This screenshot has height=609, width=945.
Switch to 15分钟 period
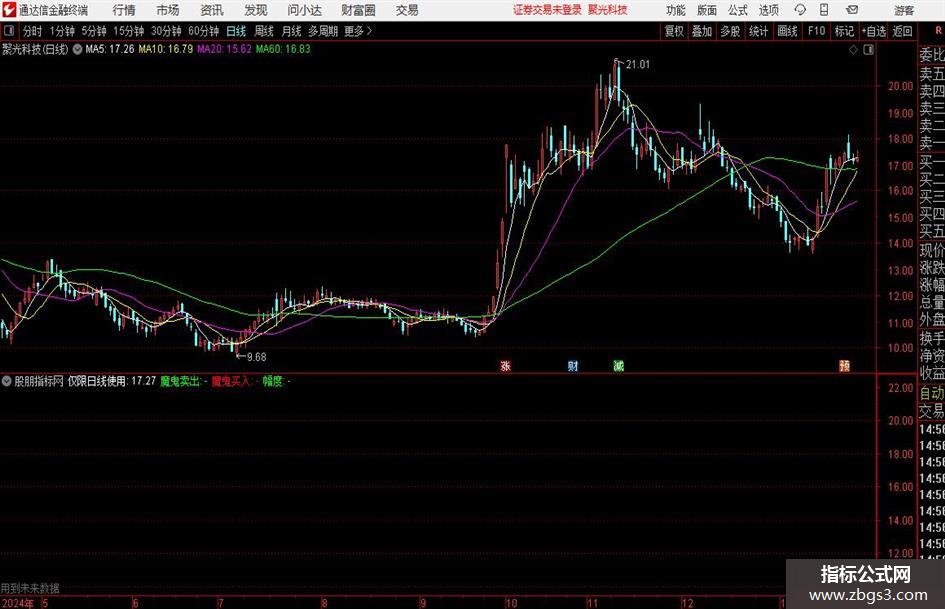(x=128, y=31)
